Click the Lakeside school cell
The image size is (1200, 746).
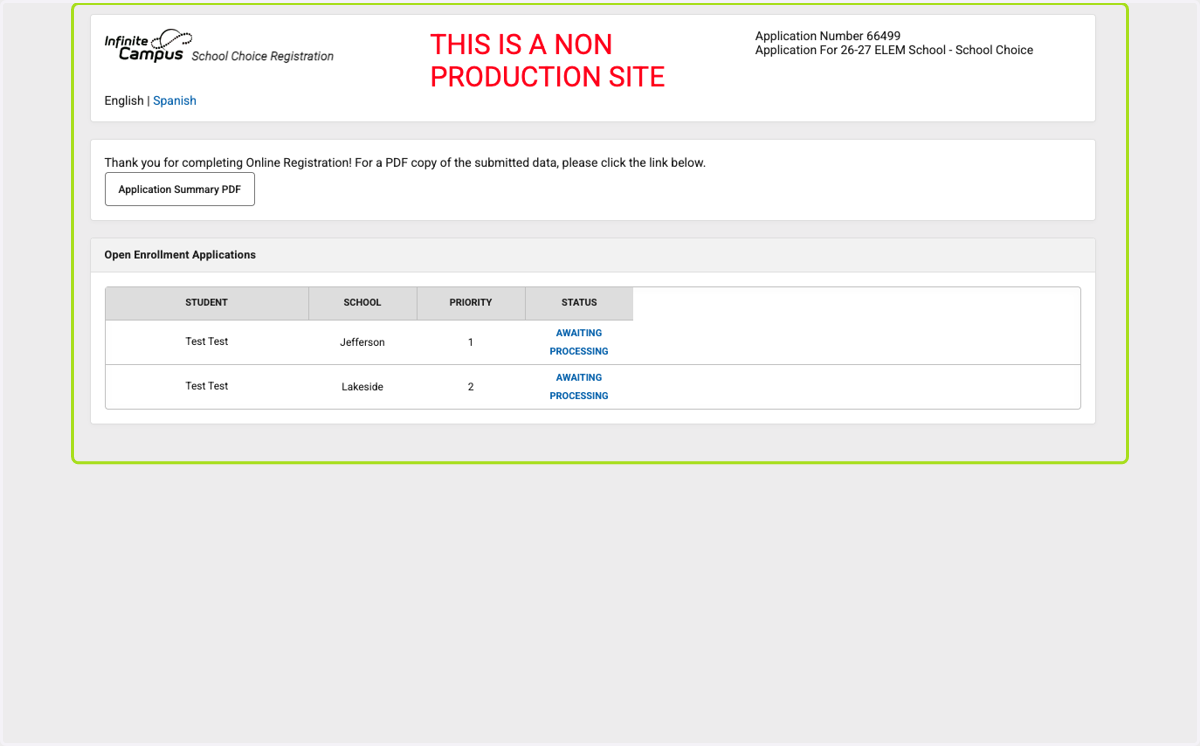[x=362, y=387]
